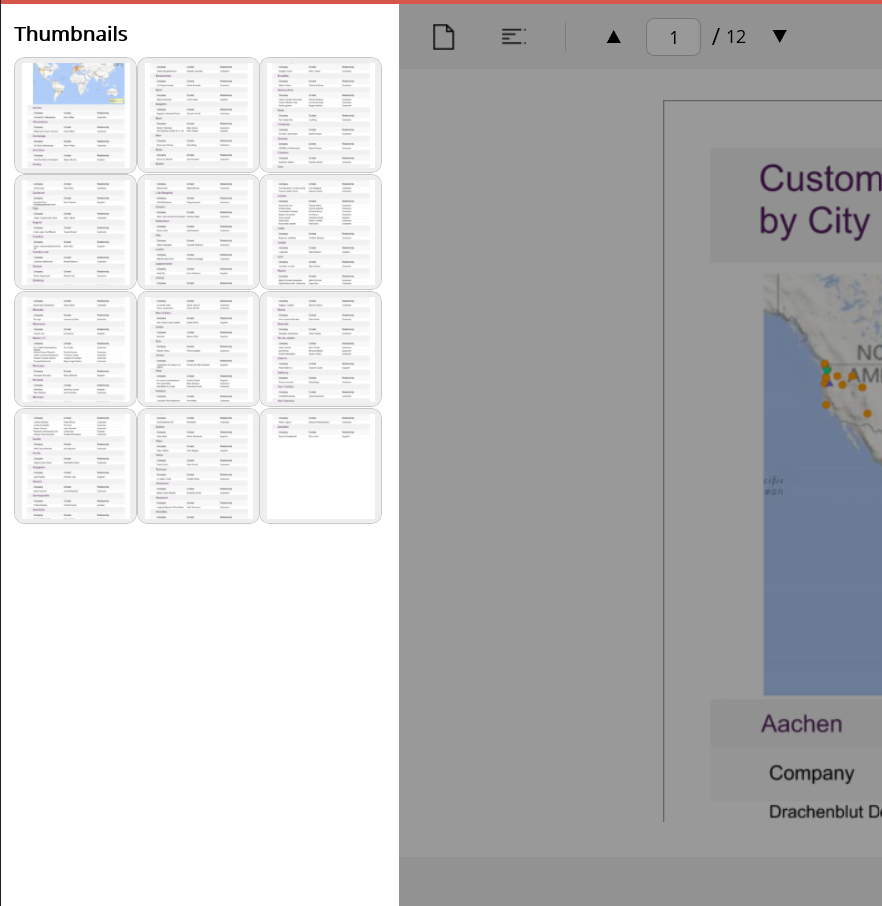The height and width of the screenshot is (906, 882).
Task: Click the Aachen city heading
Action: point(801,723)
